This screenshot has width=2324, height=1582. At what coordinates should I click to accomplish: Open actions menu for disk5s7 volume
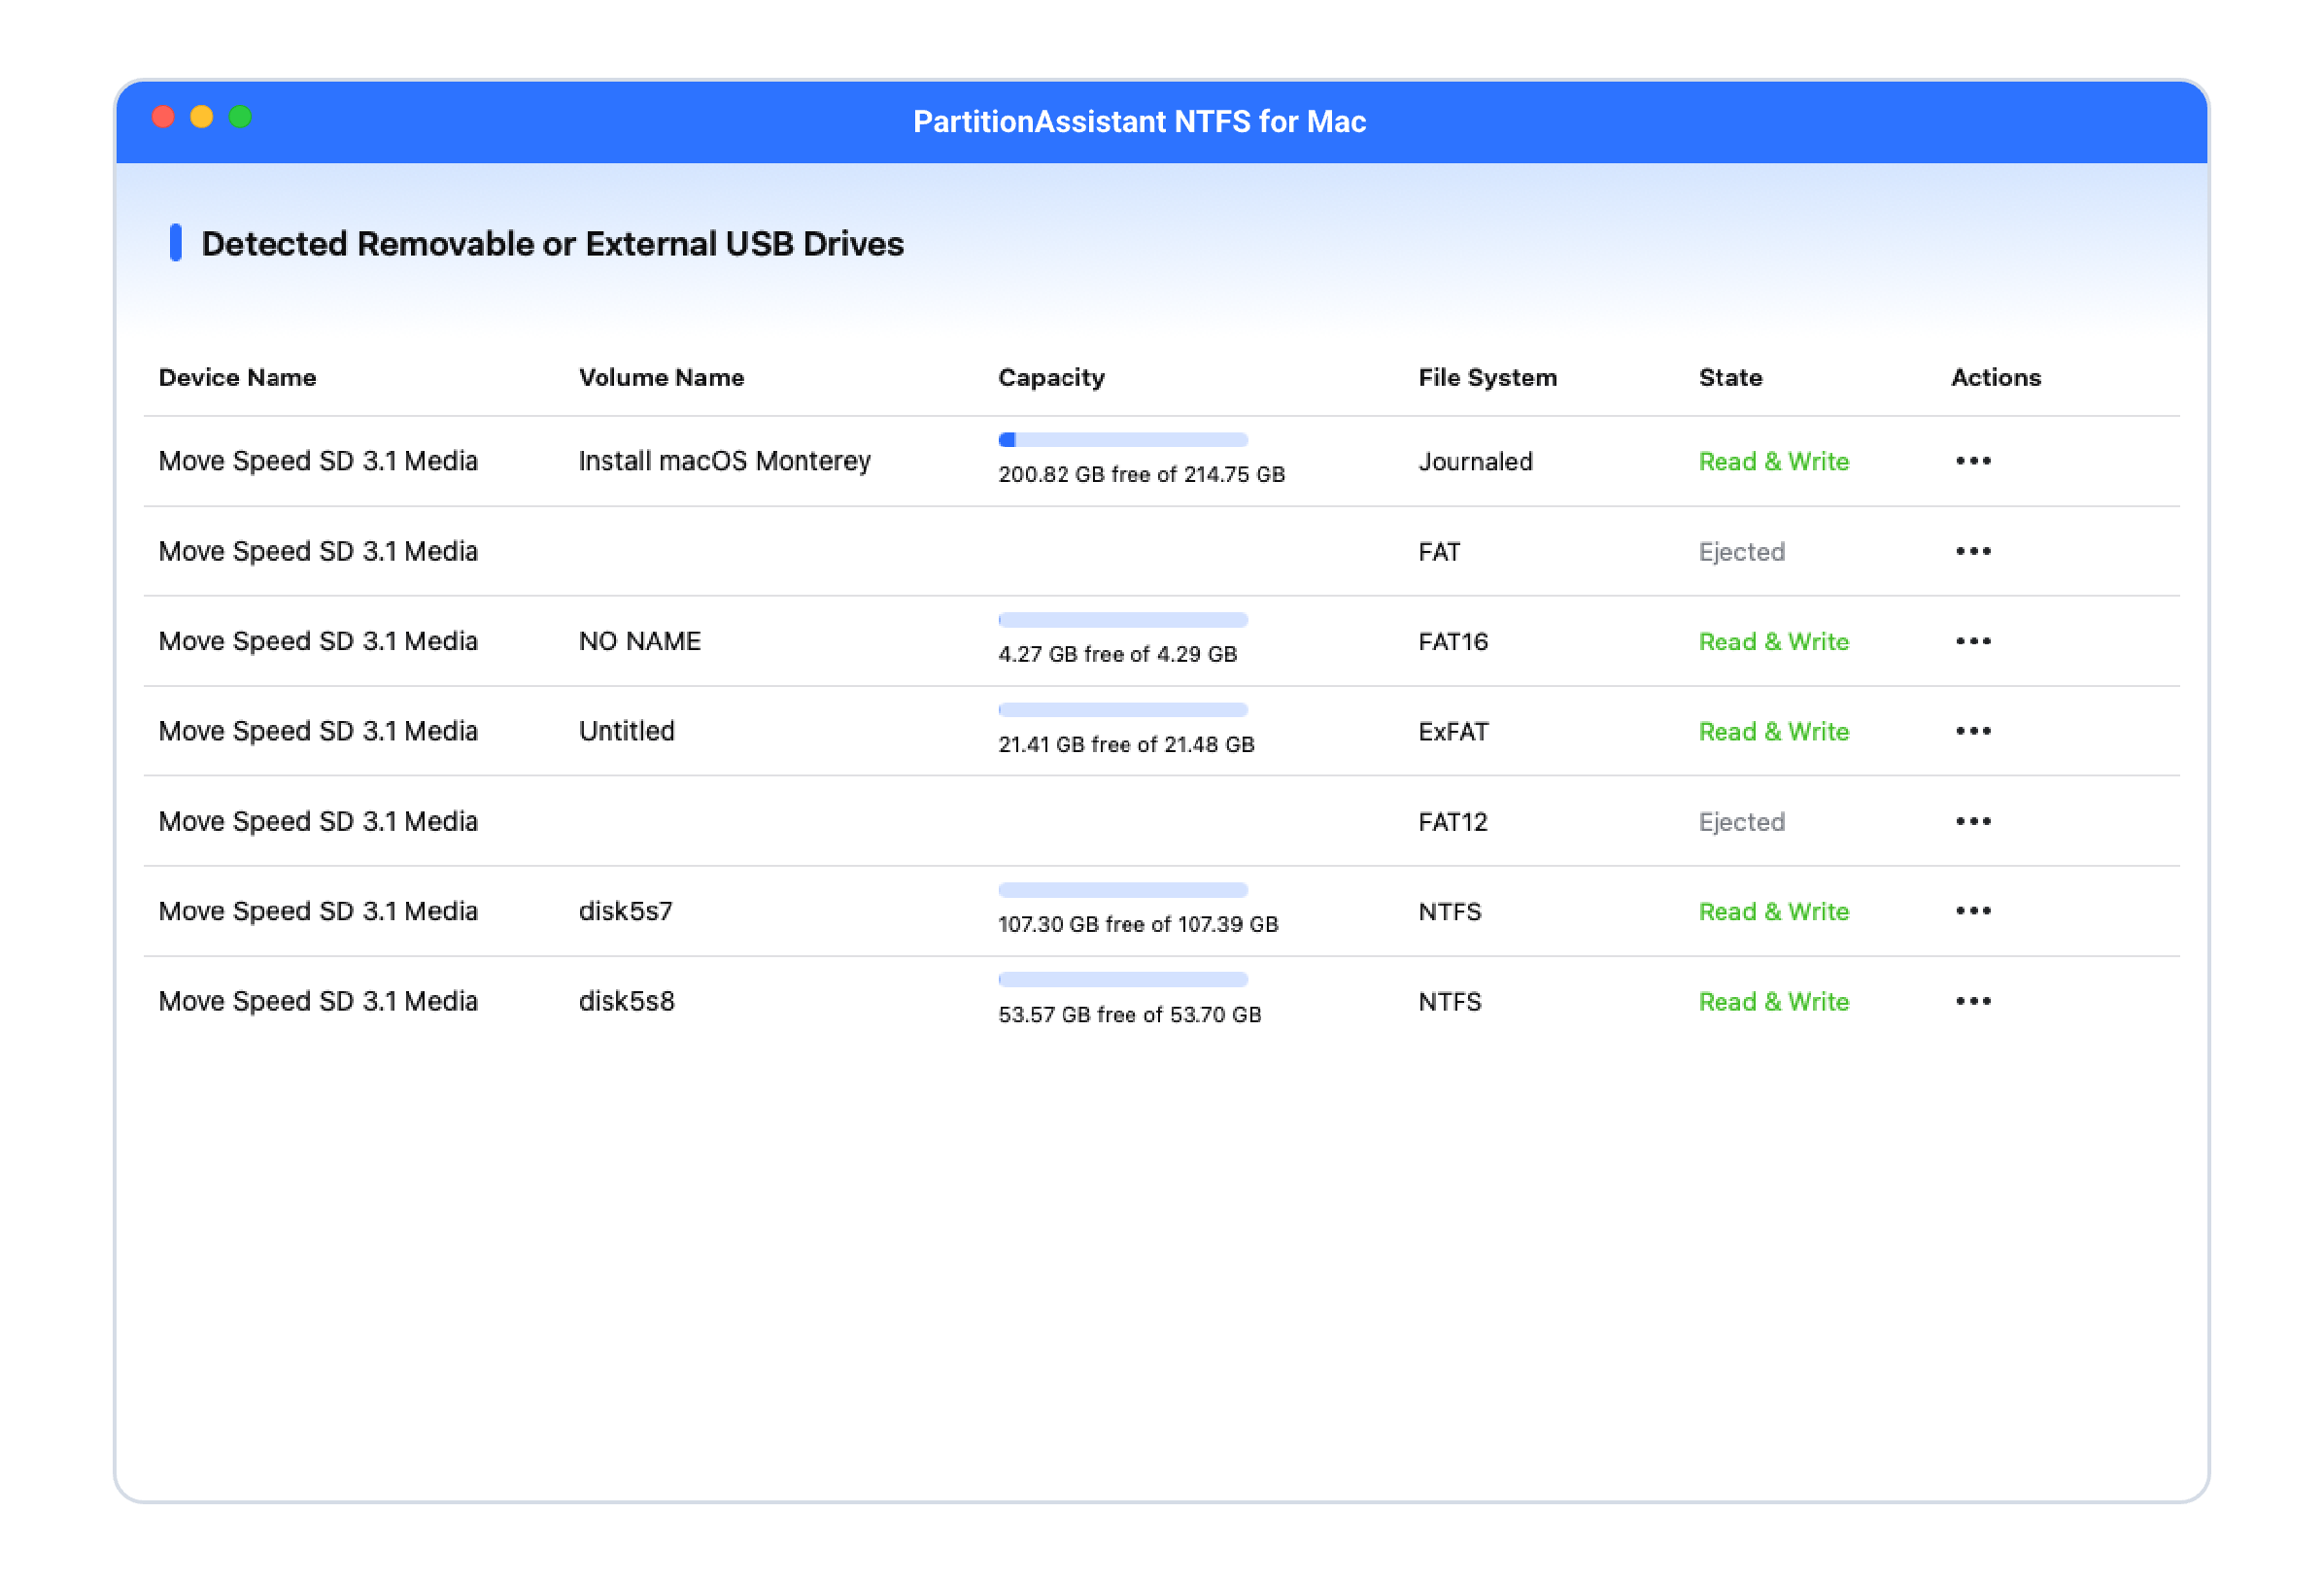point(1972,911)
